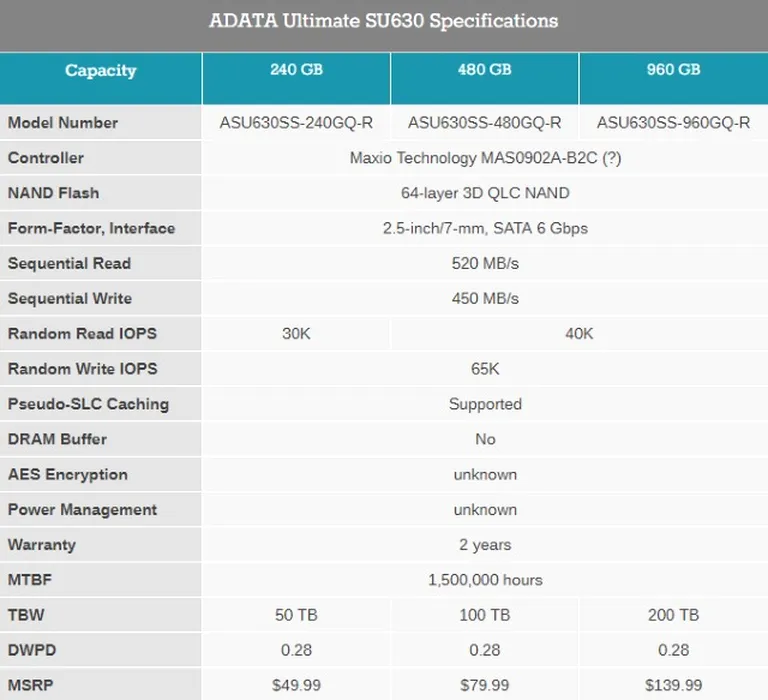768x700 pixels.
Task: Click '2.5-inch/7-mm, SATA 6 Gbps' value
Action: 485,228
